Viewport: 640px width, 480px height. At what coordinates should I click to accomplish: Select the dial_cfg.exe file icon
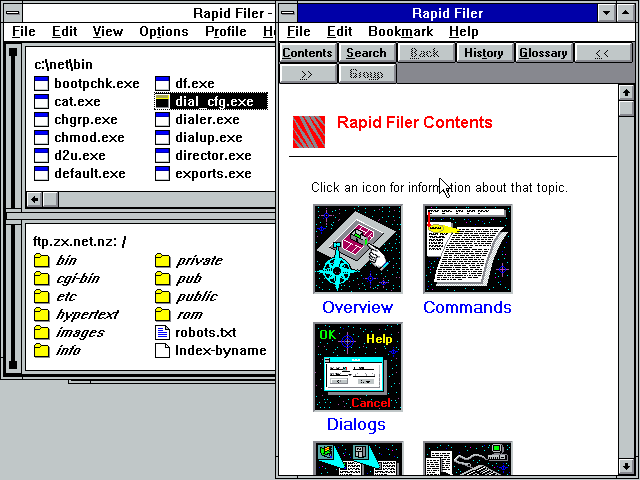tap(162, 102)
